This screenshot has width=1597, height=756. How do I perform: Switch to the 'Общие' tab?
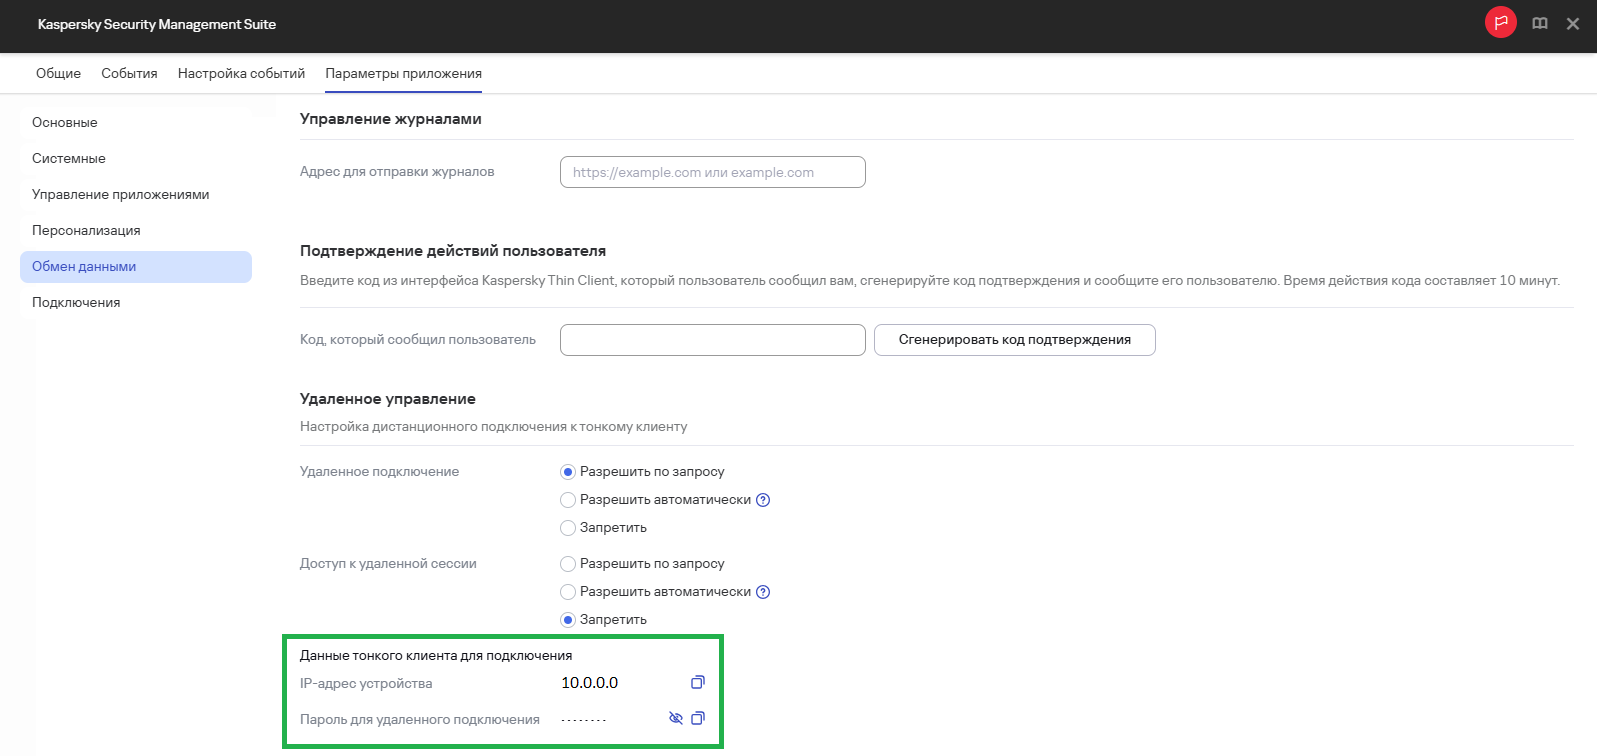58,74
